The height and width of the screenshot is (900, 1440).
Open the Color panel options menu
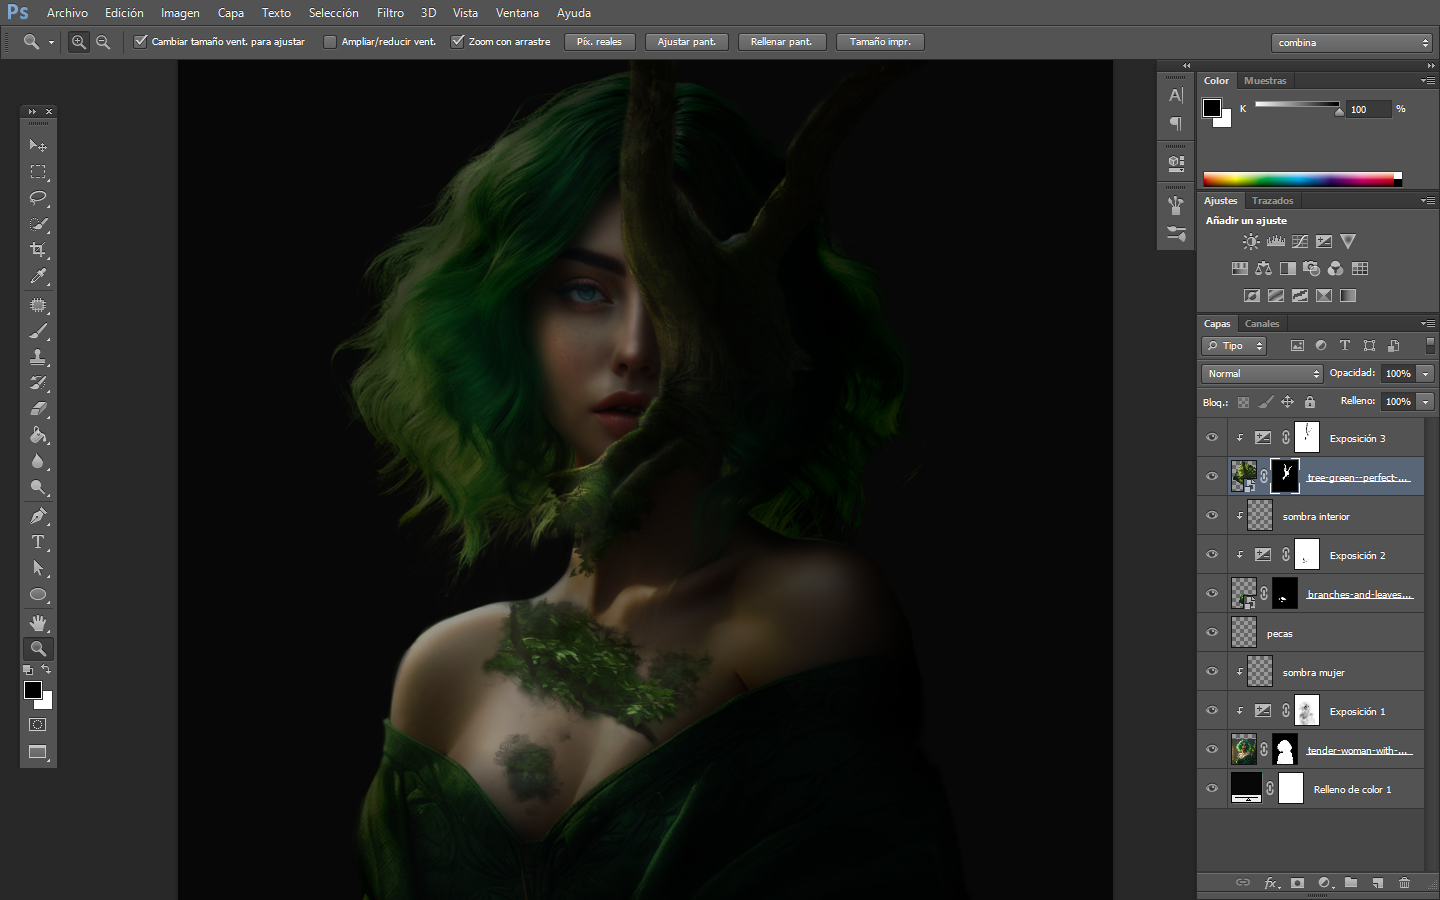[1428, 81]
